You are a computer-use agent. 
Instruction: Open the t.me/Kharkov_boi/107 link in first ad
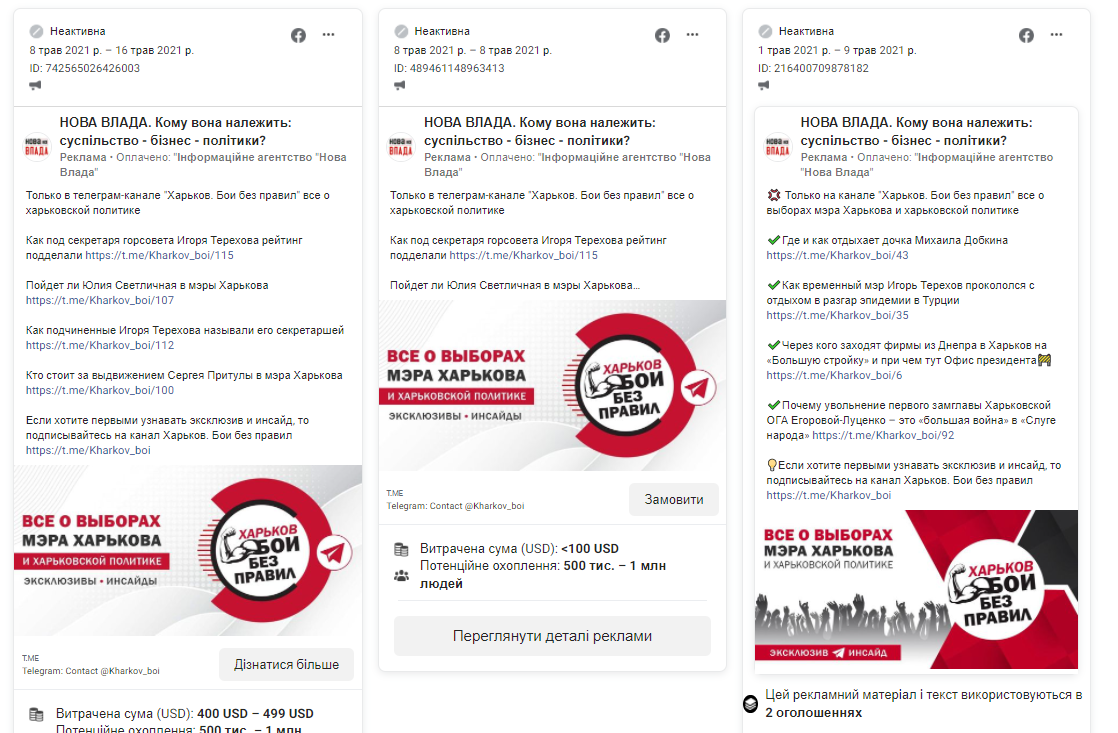pos(100,300)
